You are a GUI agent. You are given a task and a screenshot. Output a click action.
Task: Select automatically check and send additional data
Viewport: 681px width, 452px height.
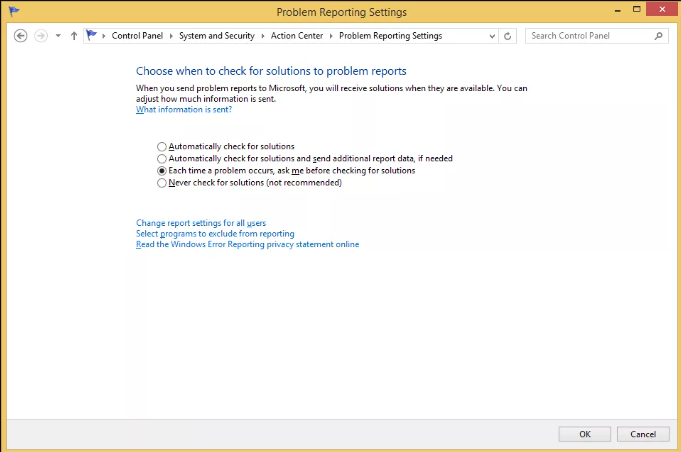[x=305, y=158]
